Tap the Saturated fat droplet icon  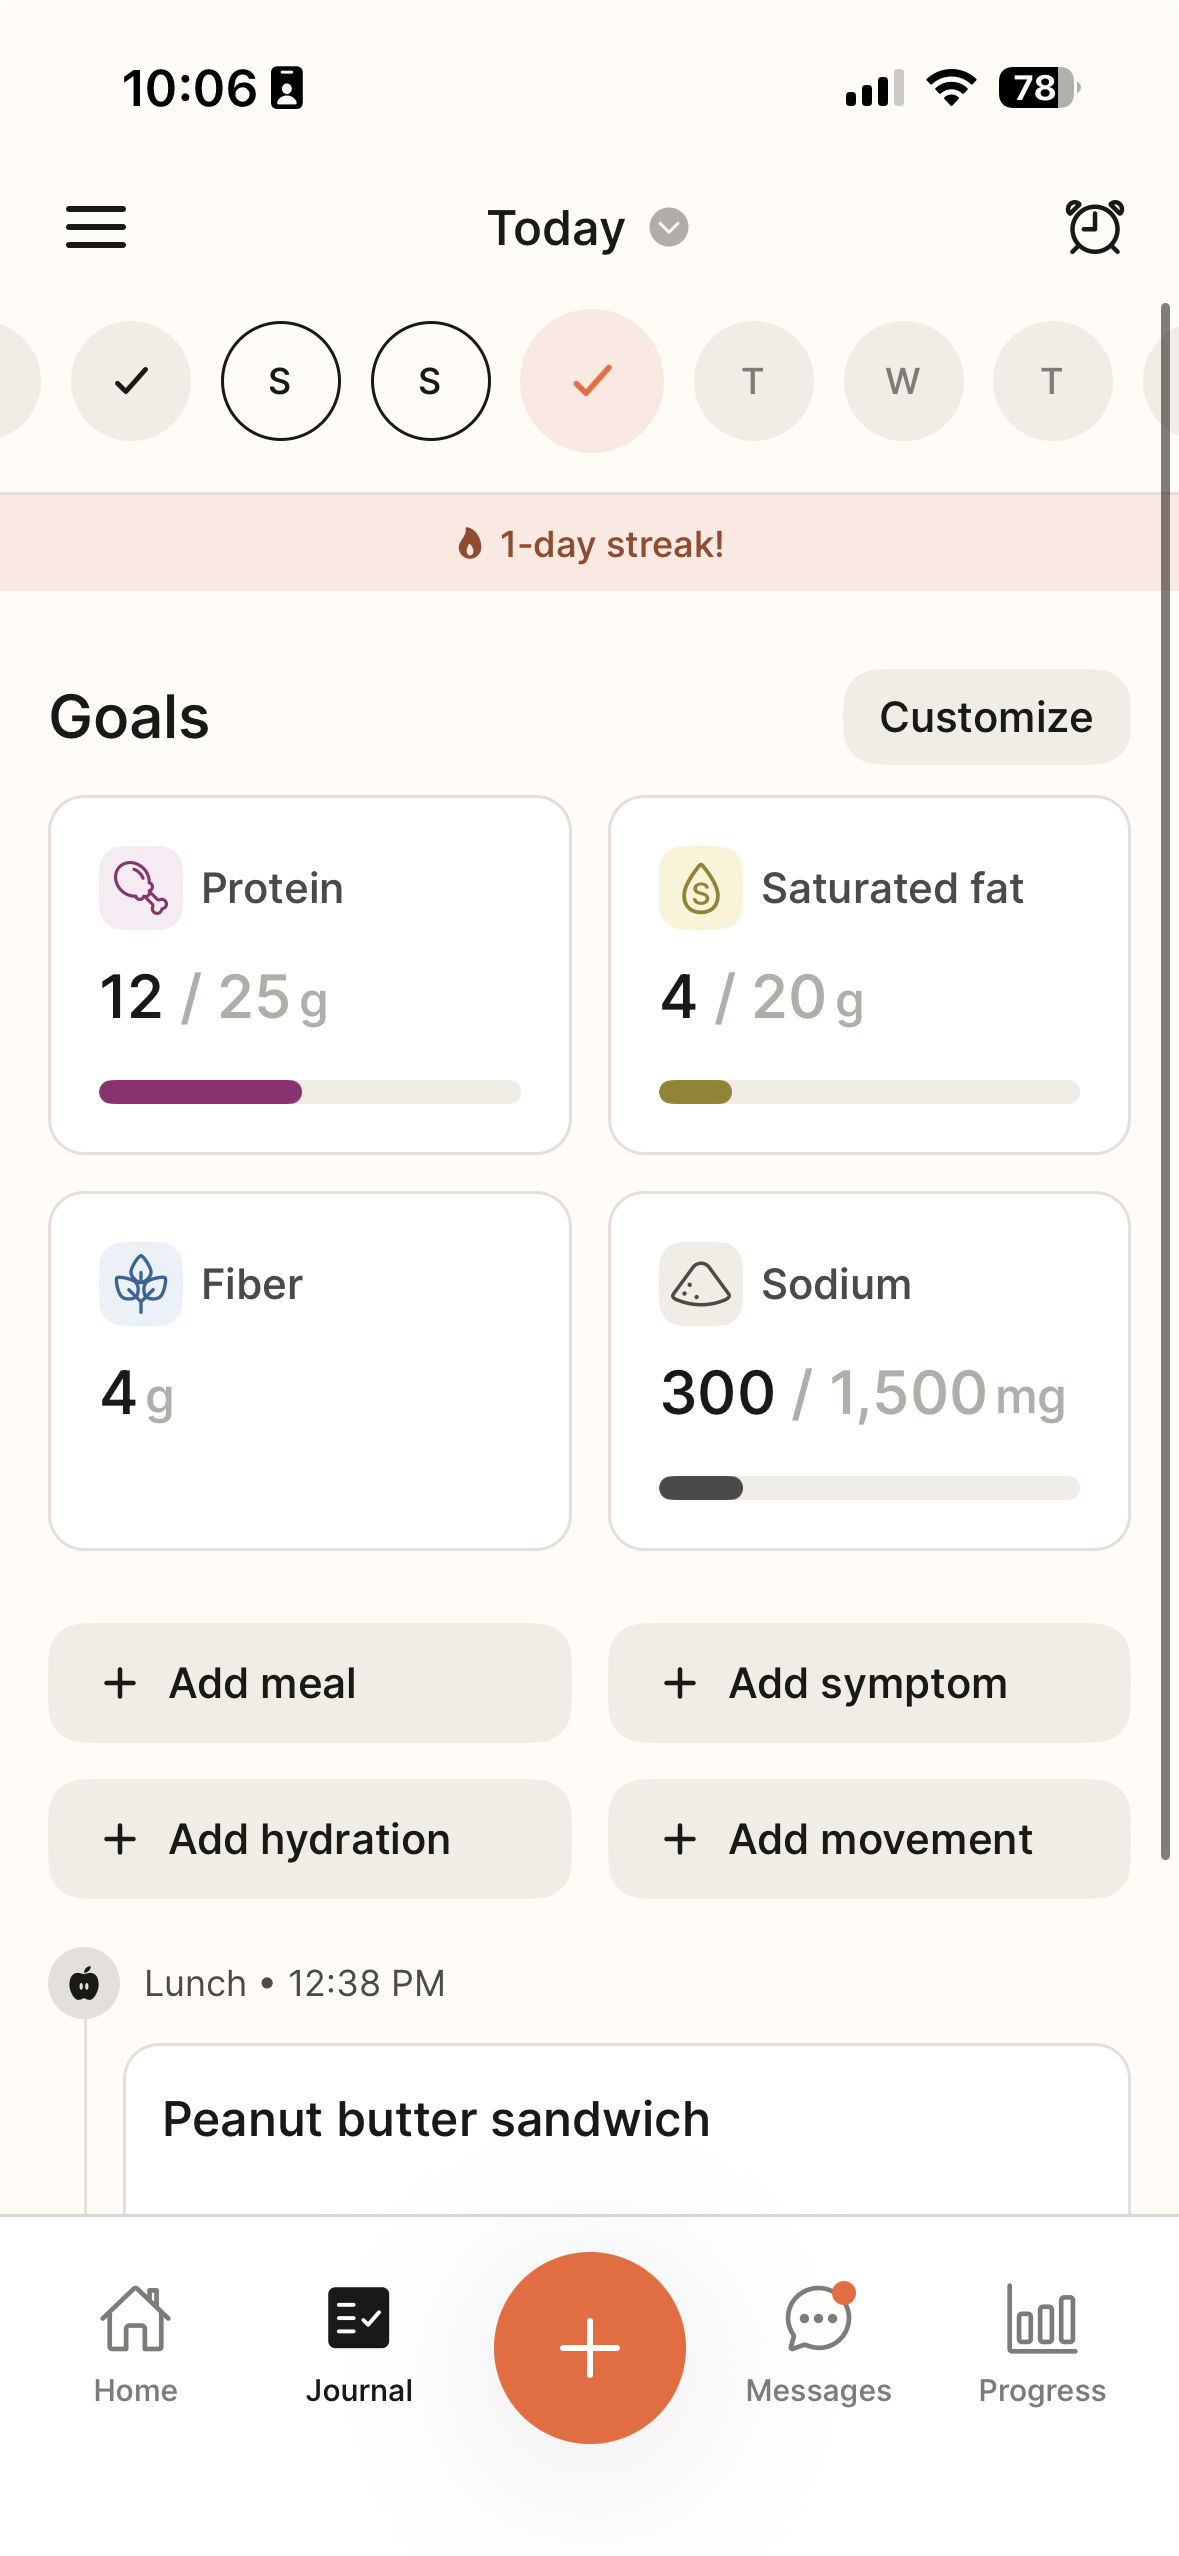tap(700, 888)
